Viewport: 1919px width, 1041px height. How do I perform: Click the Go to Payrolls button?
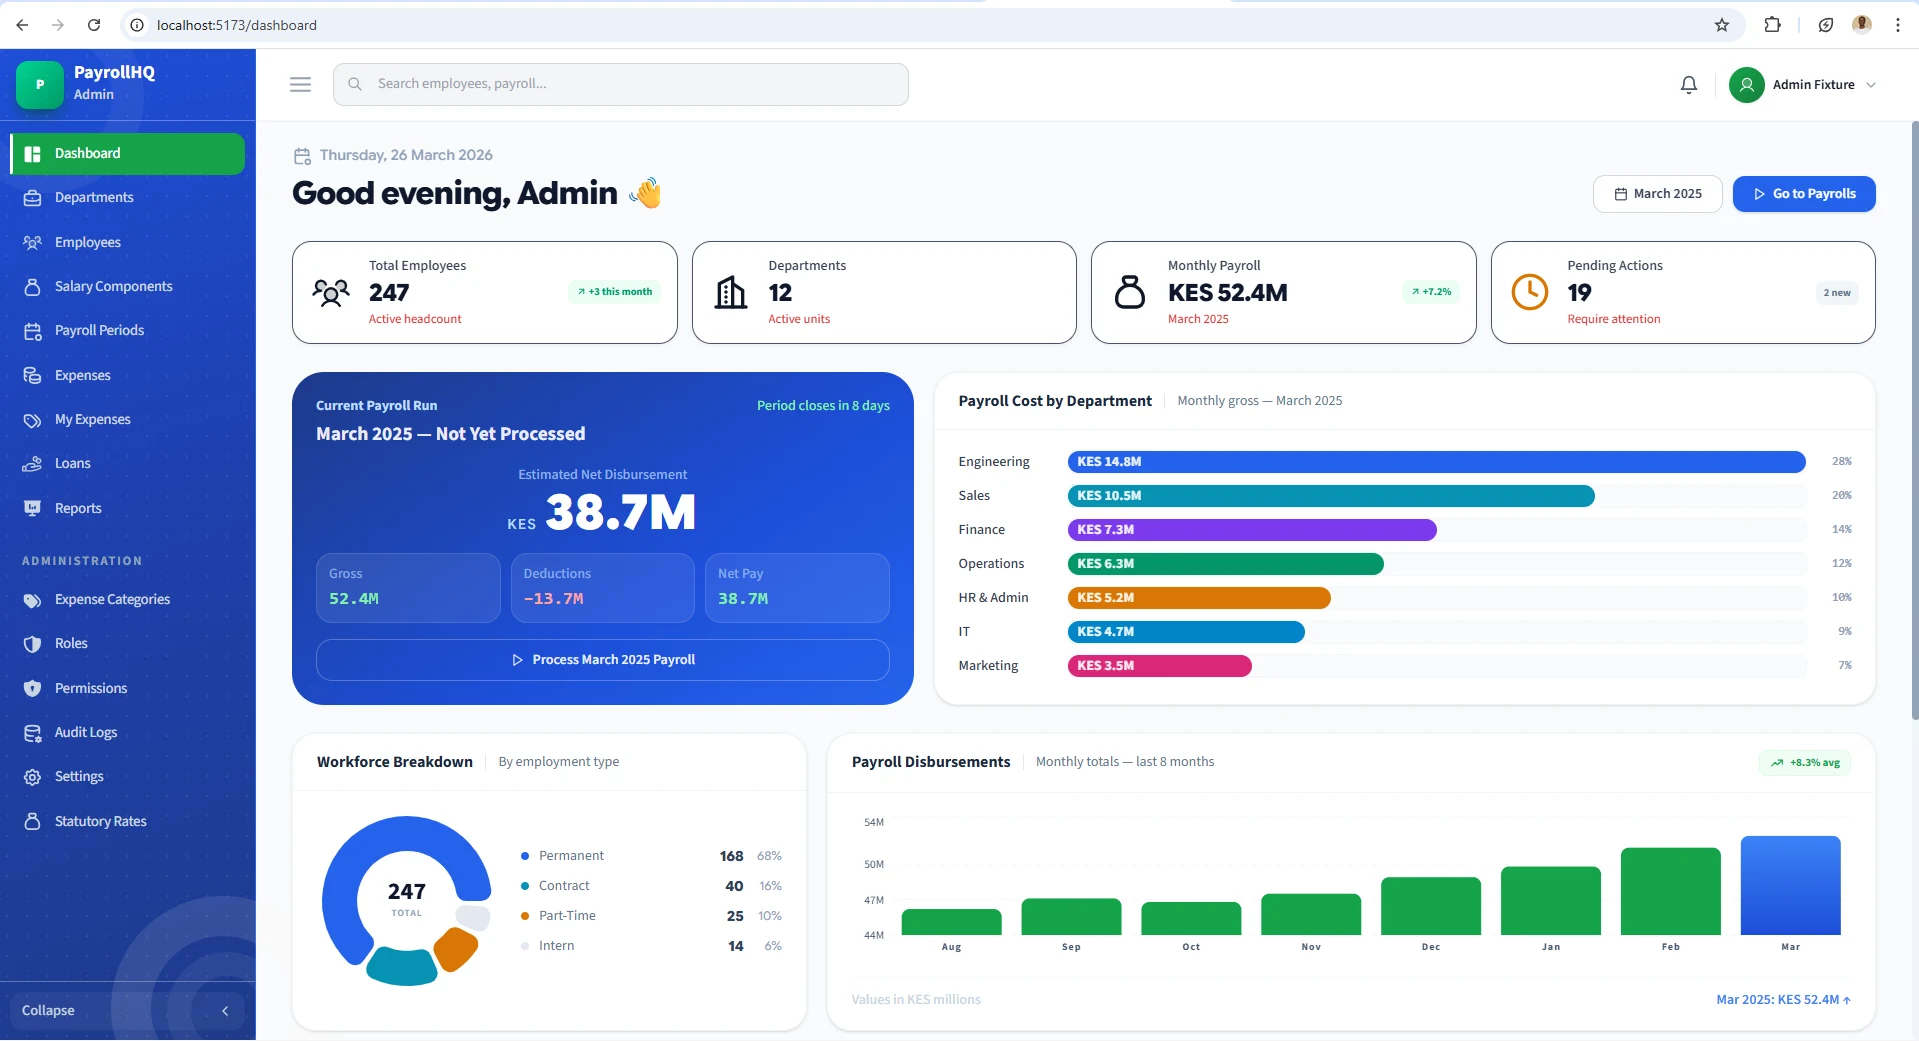point(1804,194)
